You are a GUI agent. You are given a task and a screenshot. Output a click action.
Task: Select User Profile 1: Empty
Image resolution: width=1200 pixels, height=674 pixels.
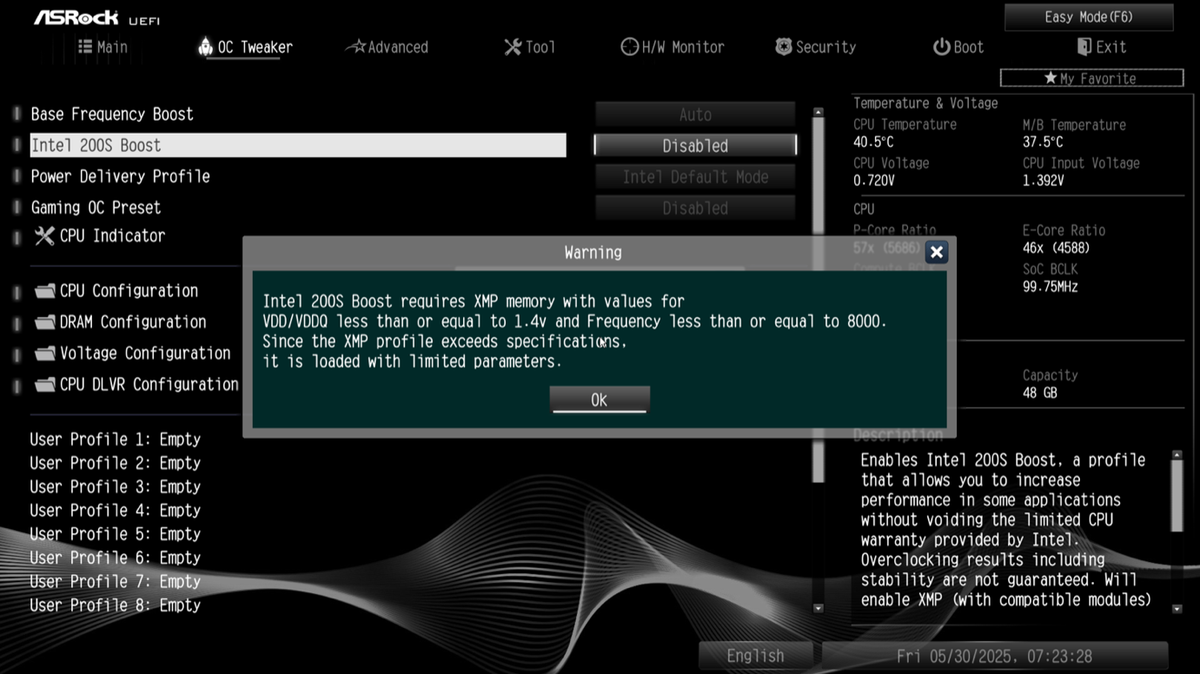[x=115, y=439]
